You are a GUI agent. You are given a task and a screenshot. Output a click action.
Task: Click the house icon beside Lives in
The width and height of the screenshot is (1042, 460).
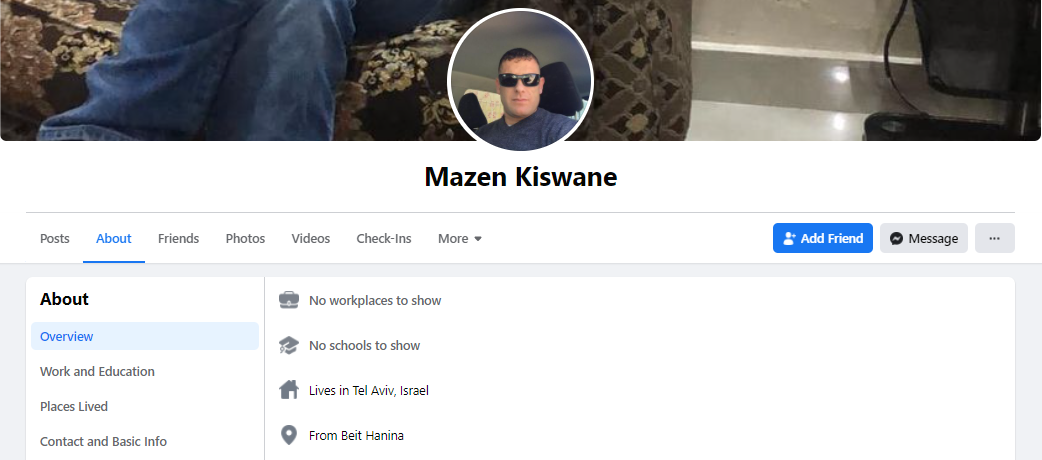(288, 390)
